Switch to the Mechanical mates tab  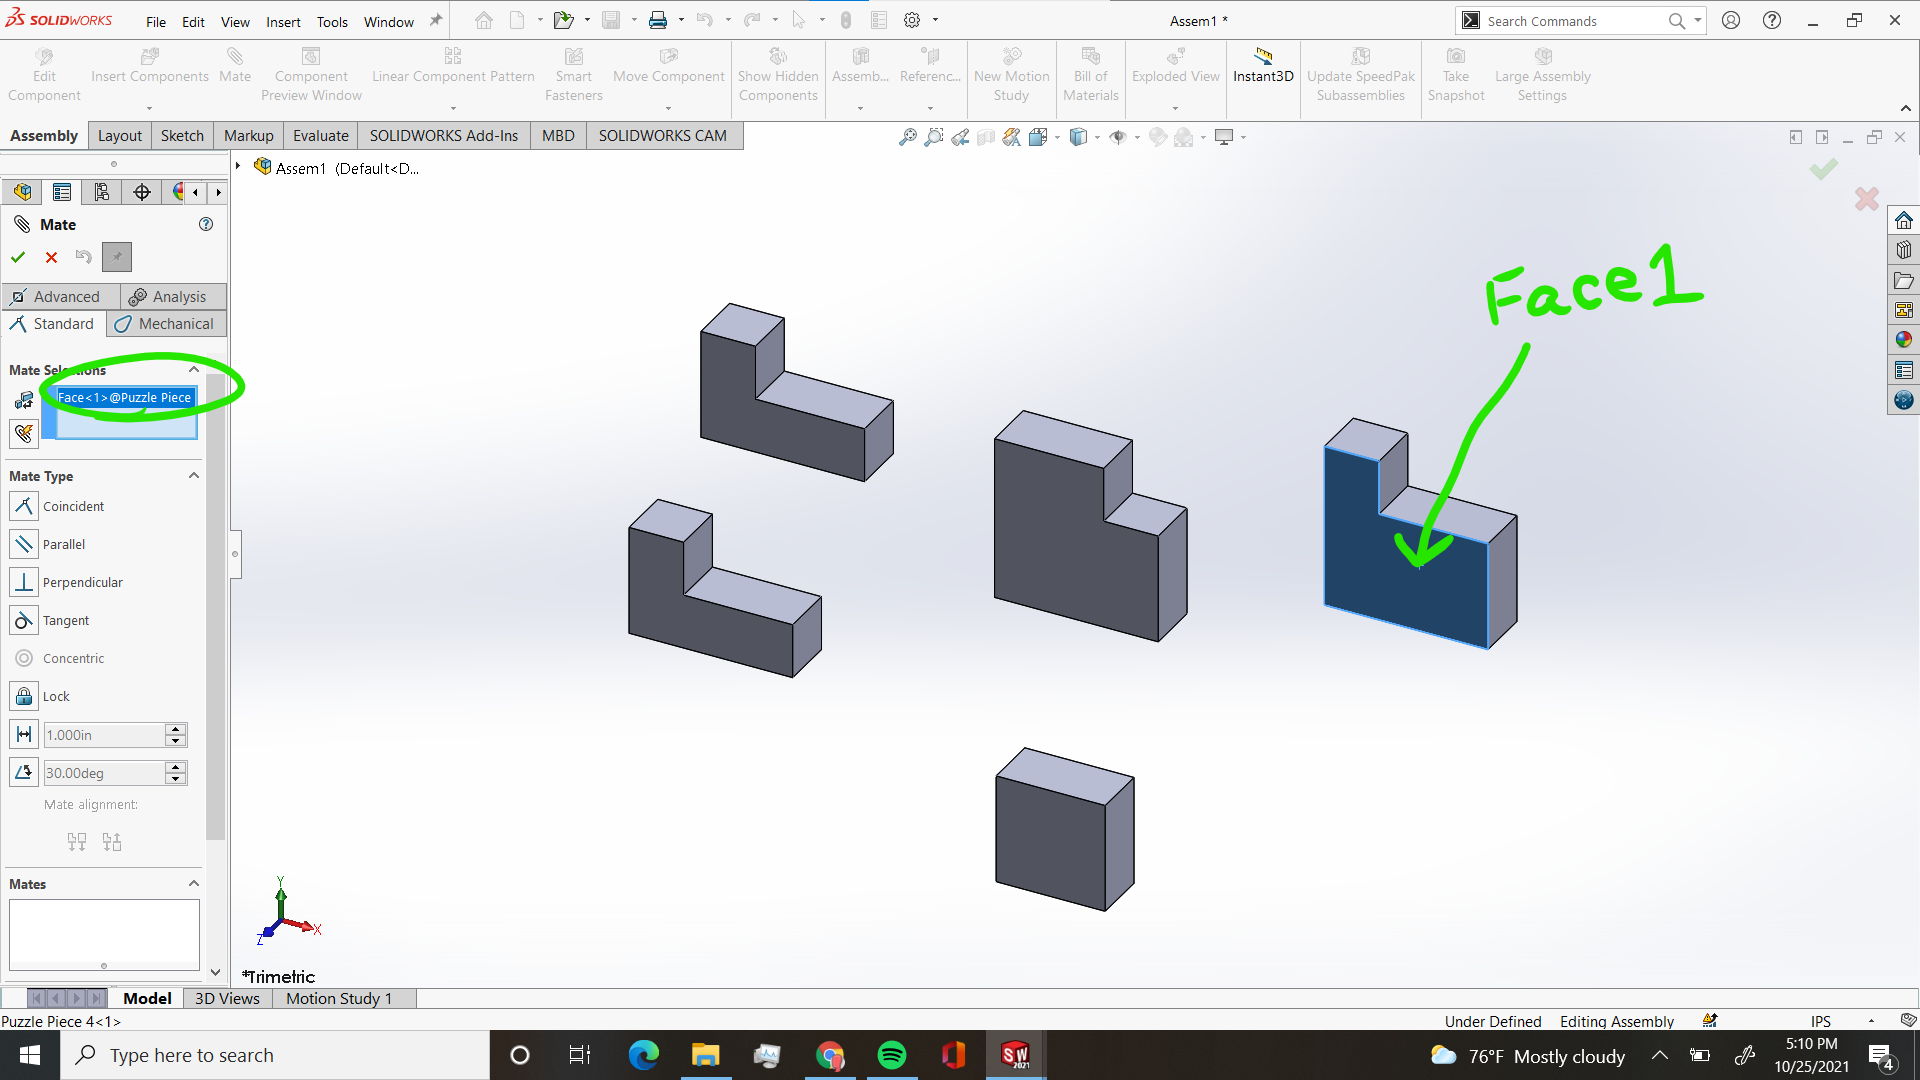[x=166, y=323]
